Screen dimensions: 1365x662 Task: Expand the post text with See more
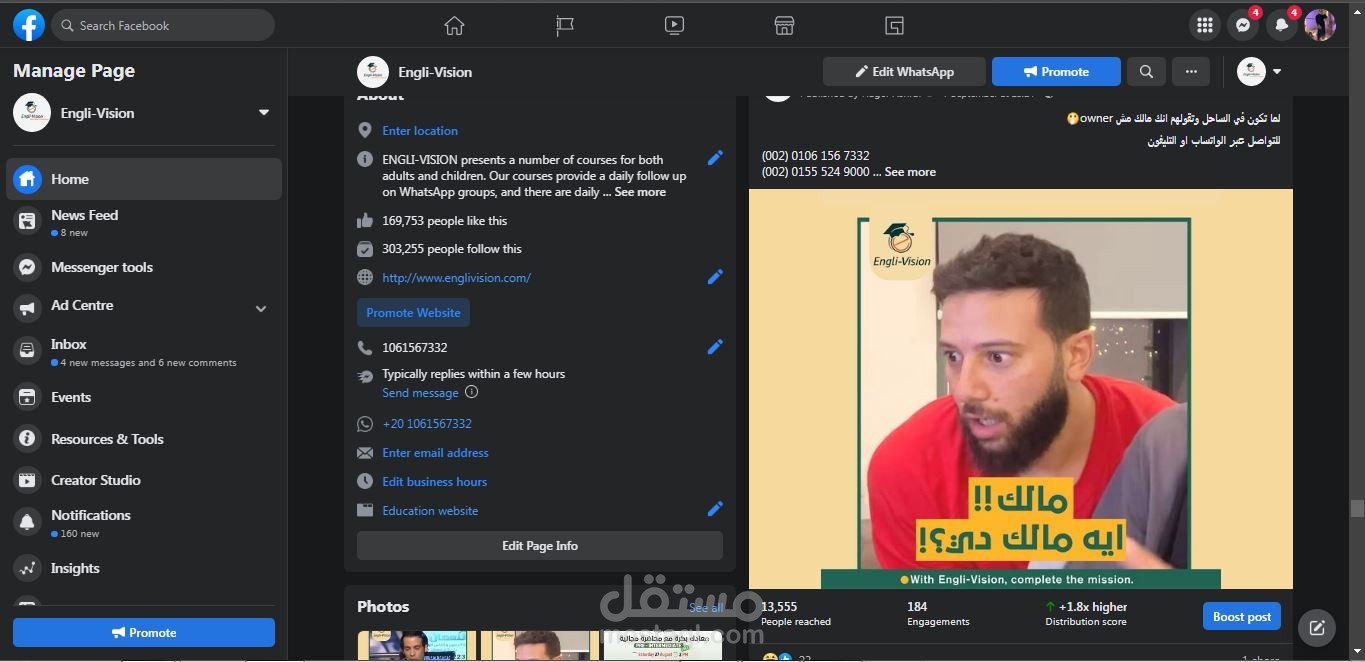click(x=910, y=172)
